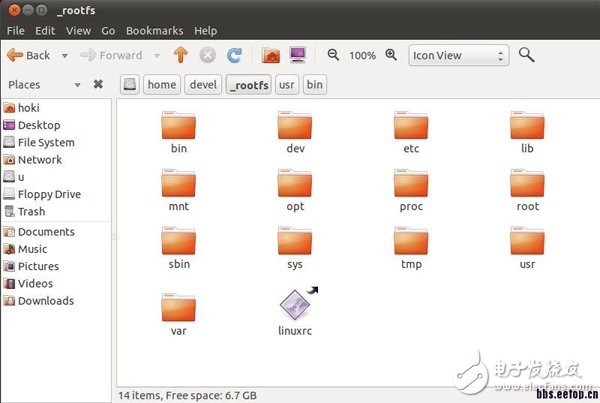Open the Computer location icon

(298, 55)
